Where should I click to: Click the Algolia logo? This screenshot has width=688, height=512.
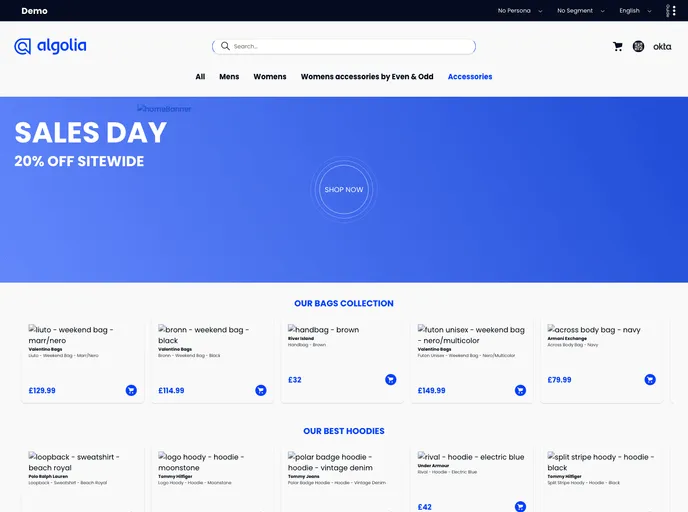point(50,46)
